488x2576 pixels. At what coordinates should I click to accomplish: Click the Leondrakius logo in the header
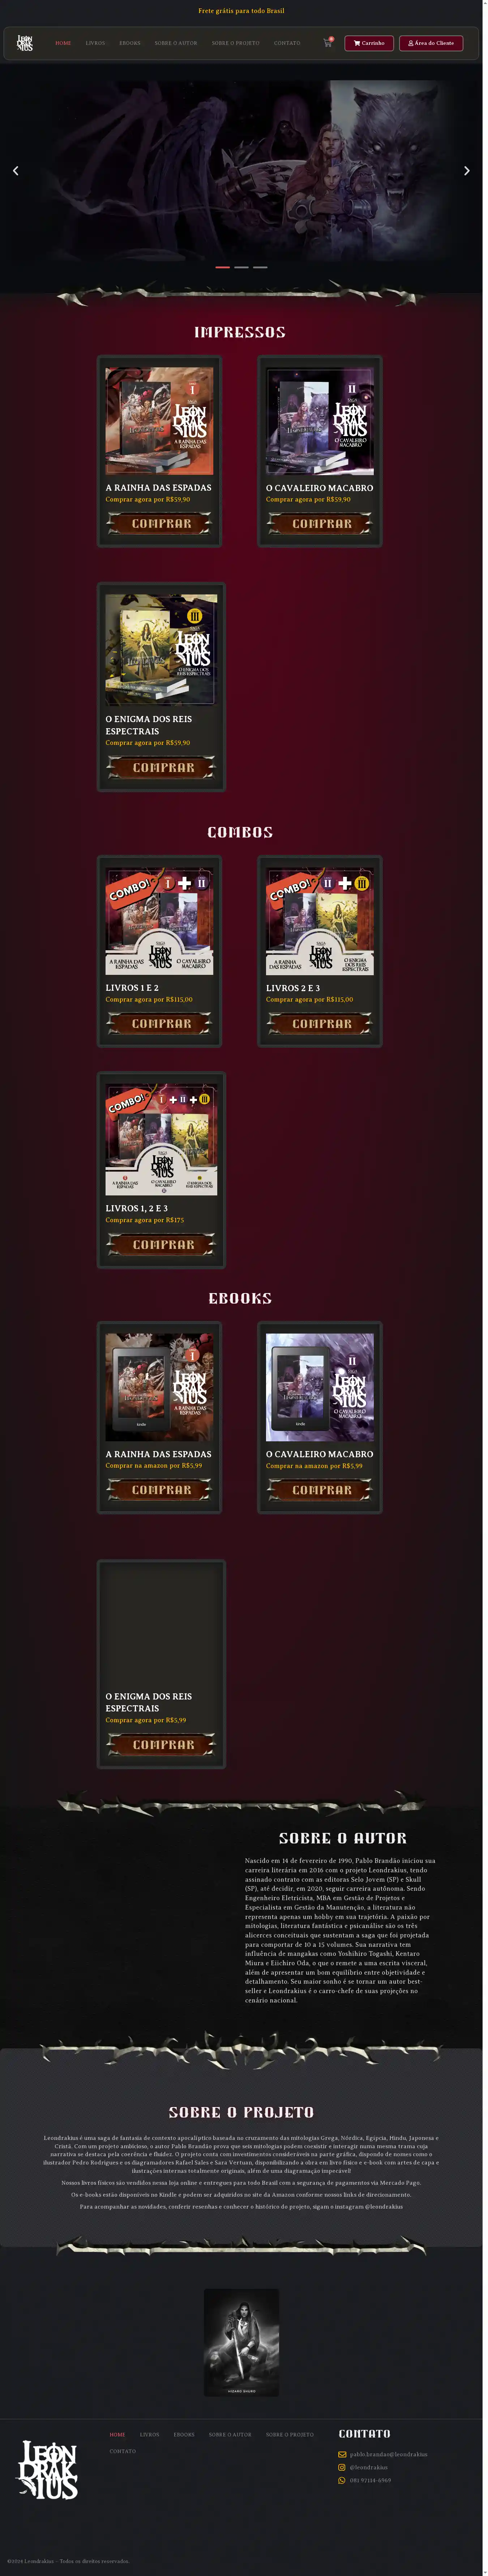coord(25,43)
